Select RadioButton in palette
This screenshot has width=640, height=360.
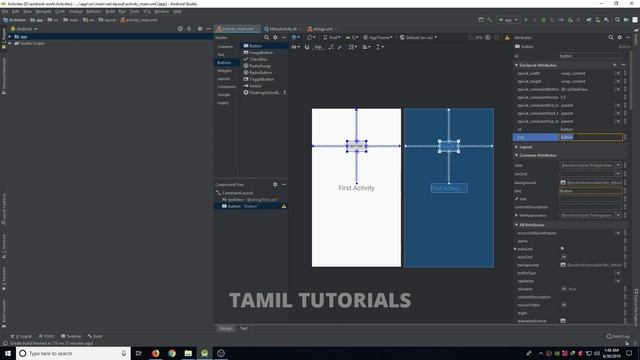pyautogui.click(x=264, y=73)
